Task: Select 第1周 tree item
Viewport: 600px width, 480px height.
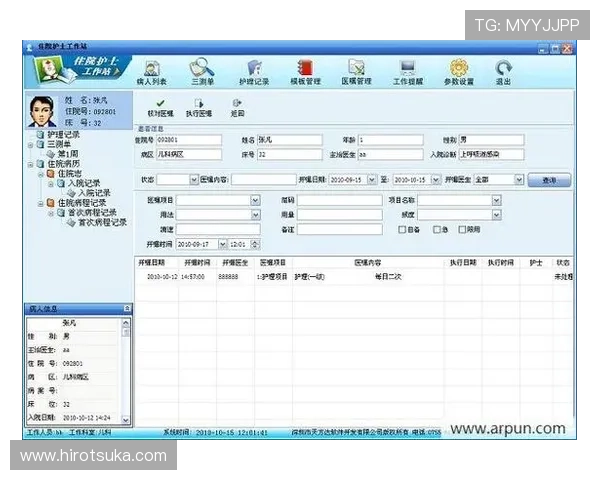Action: pyautogui.click(x=68, y=154)
